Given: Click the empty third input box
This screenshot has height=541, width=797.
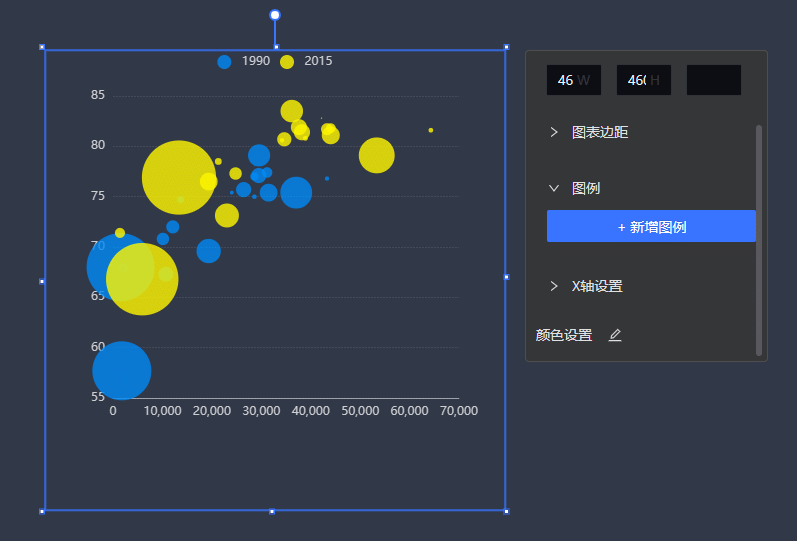Looking at the screenshot, I should click(713, 80).
